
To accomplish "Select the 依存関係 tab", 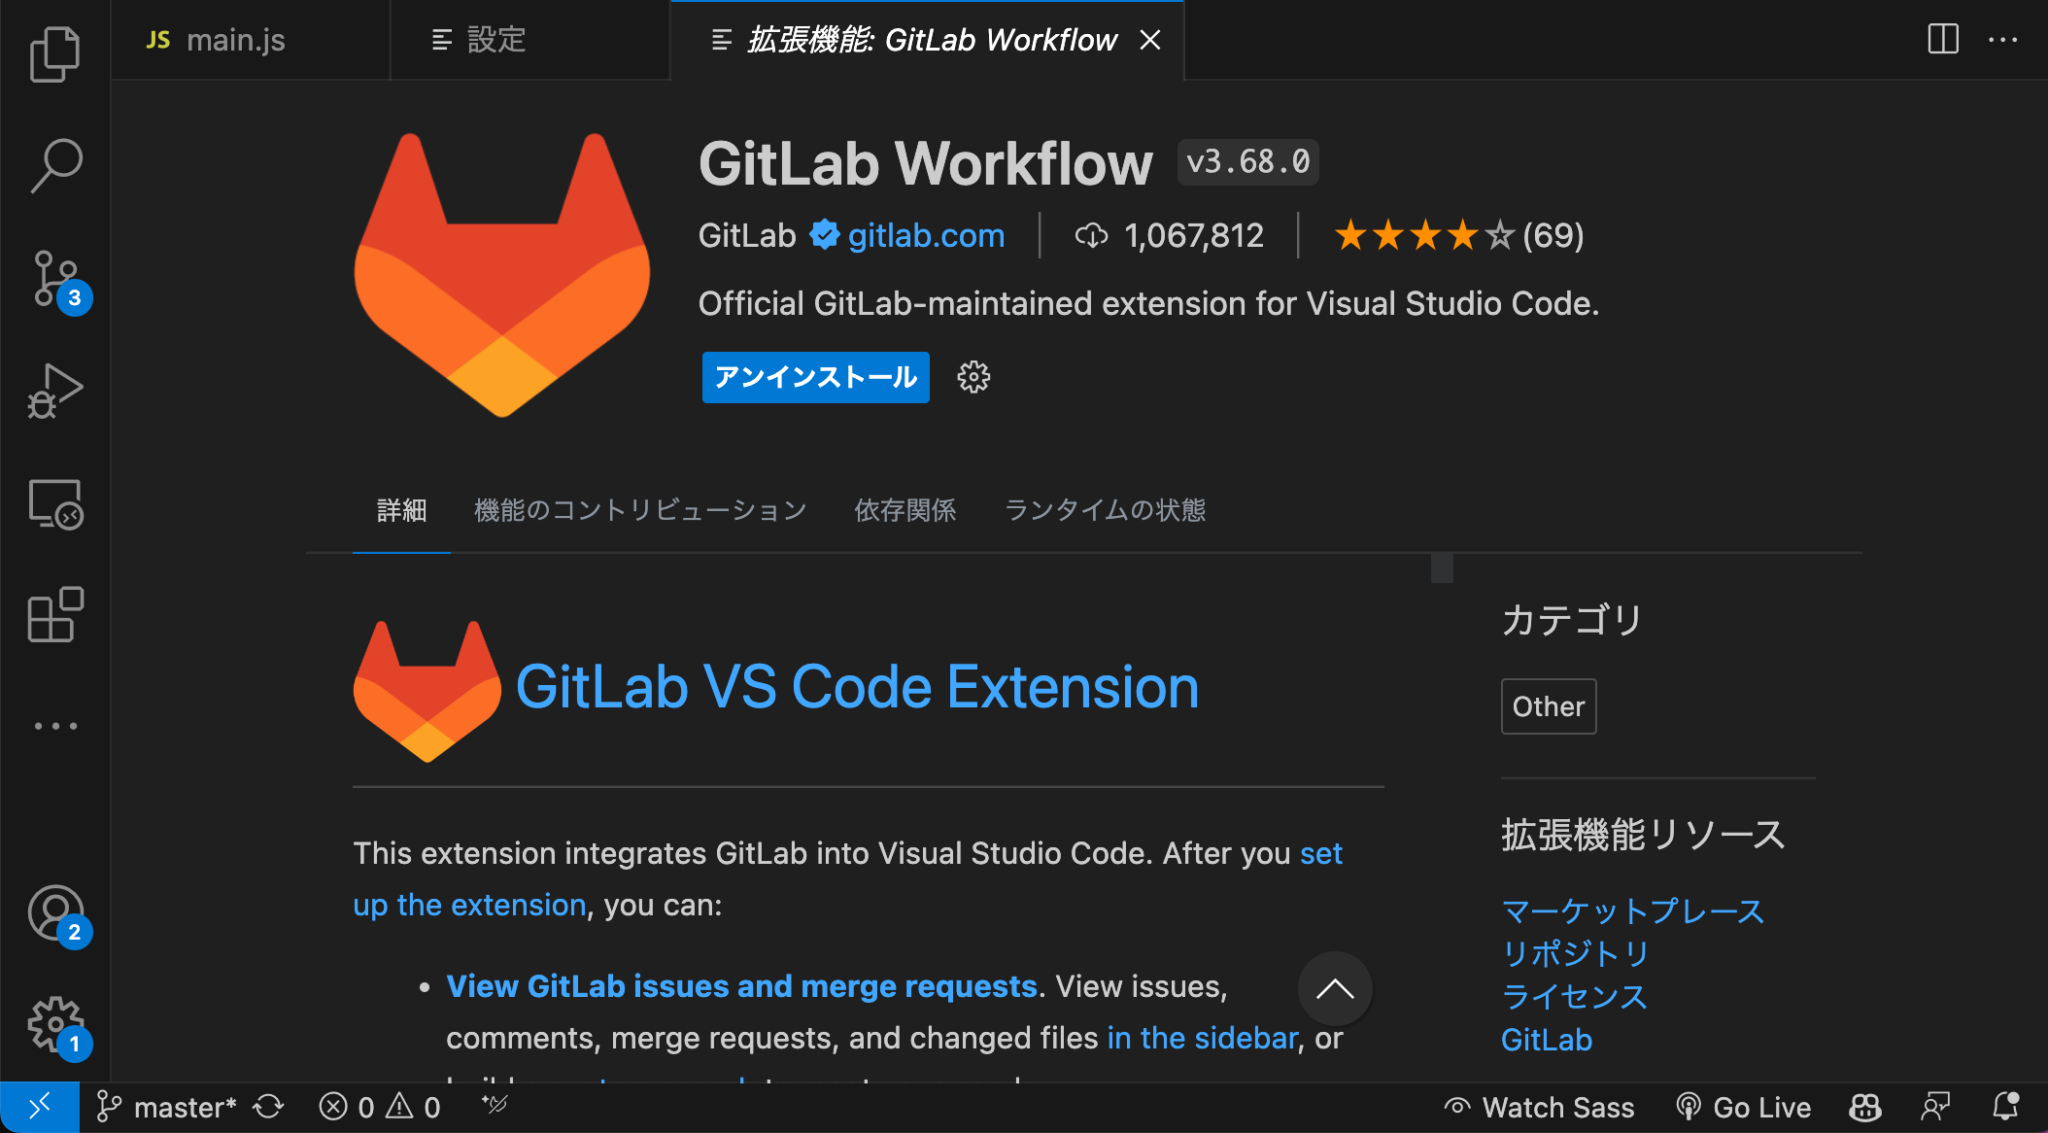I will coord(905,510).
